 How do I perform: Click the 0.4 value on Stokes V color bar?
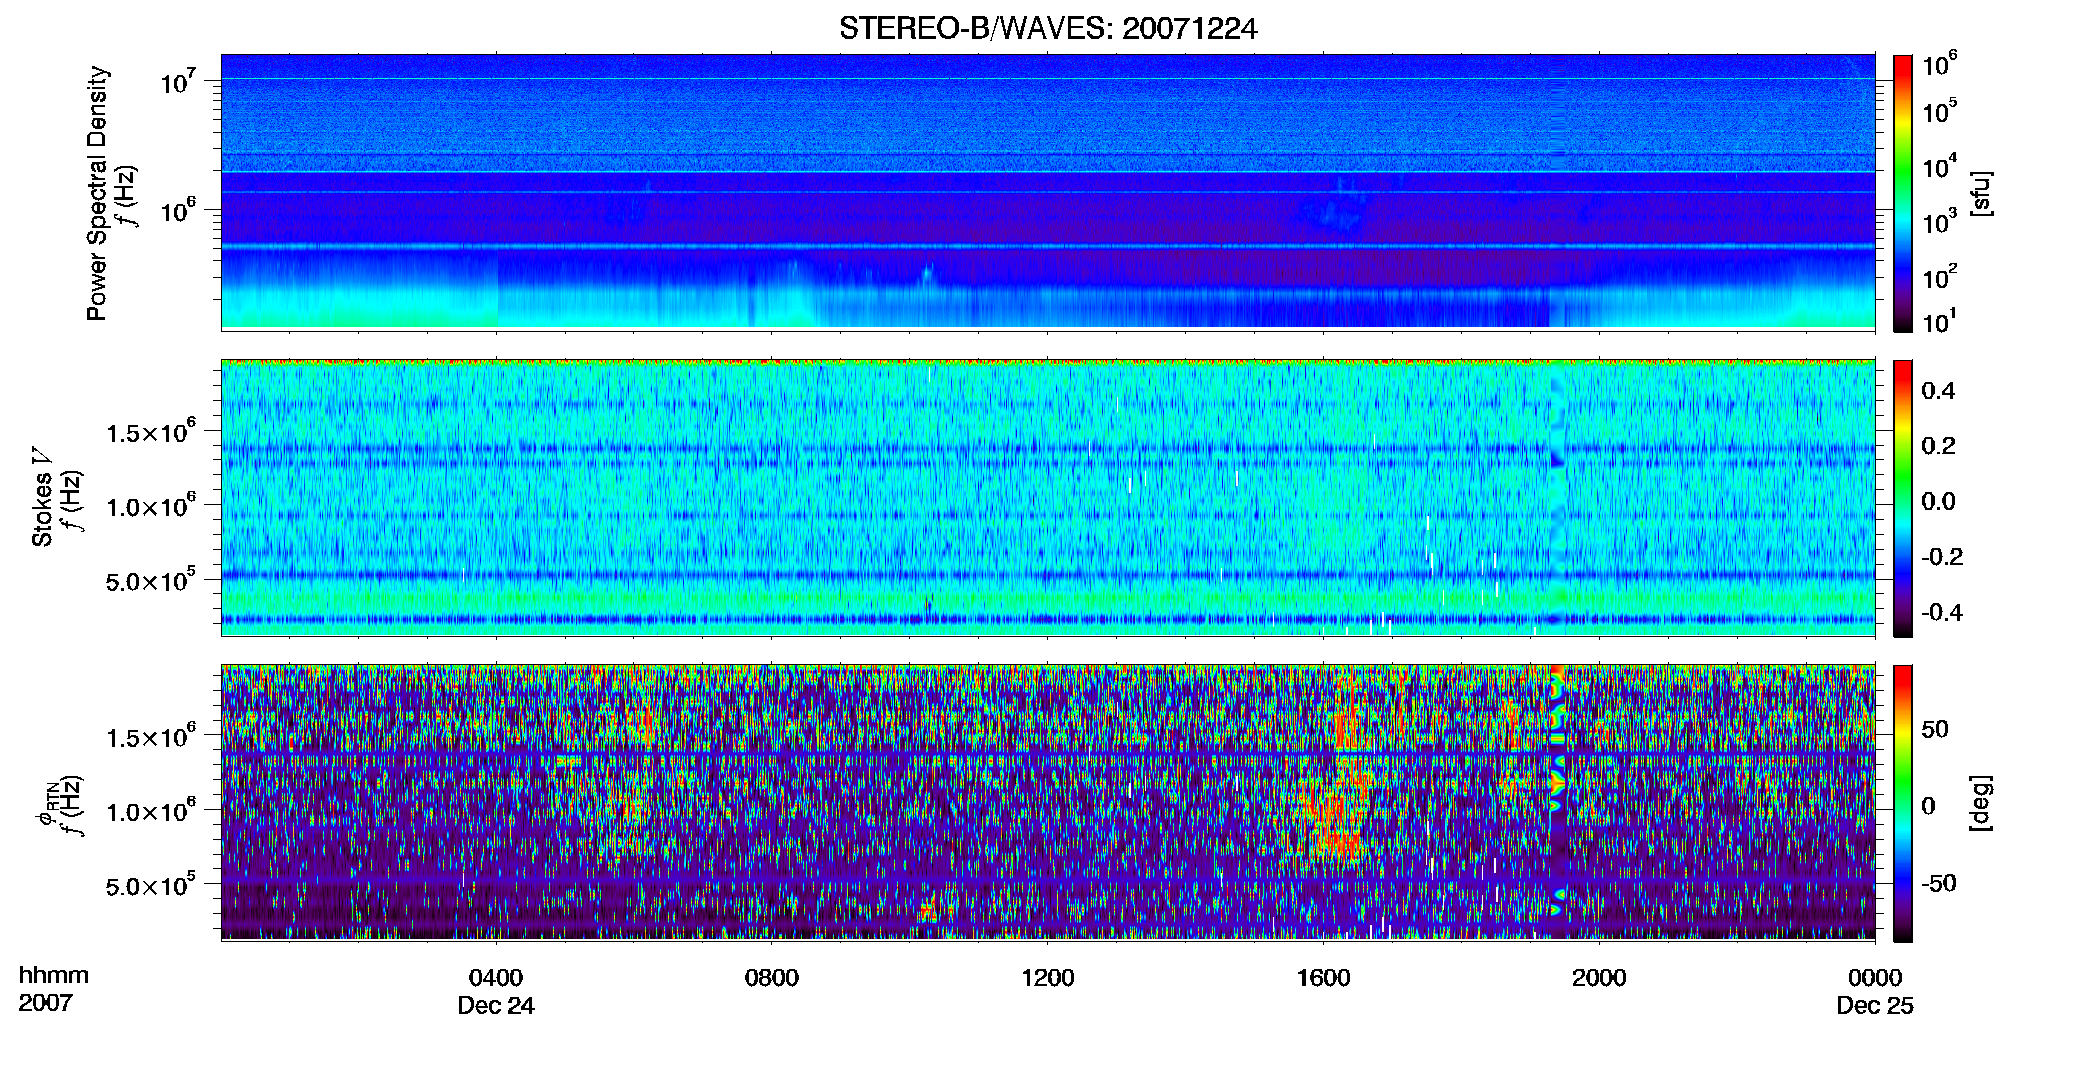coord(1938,391)
